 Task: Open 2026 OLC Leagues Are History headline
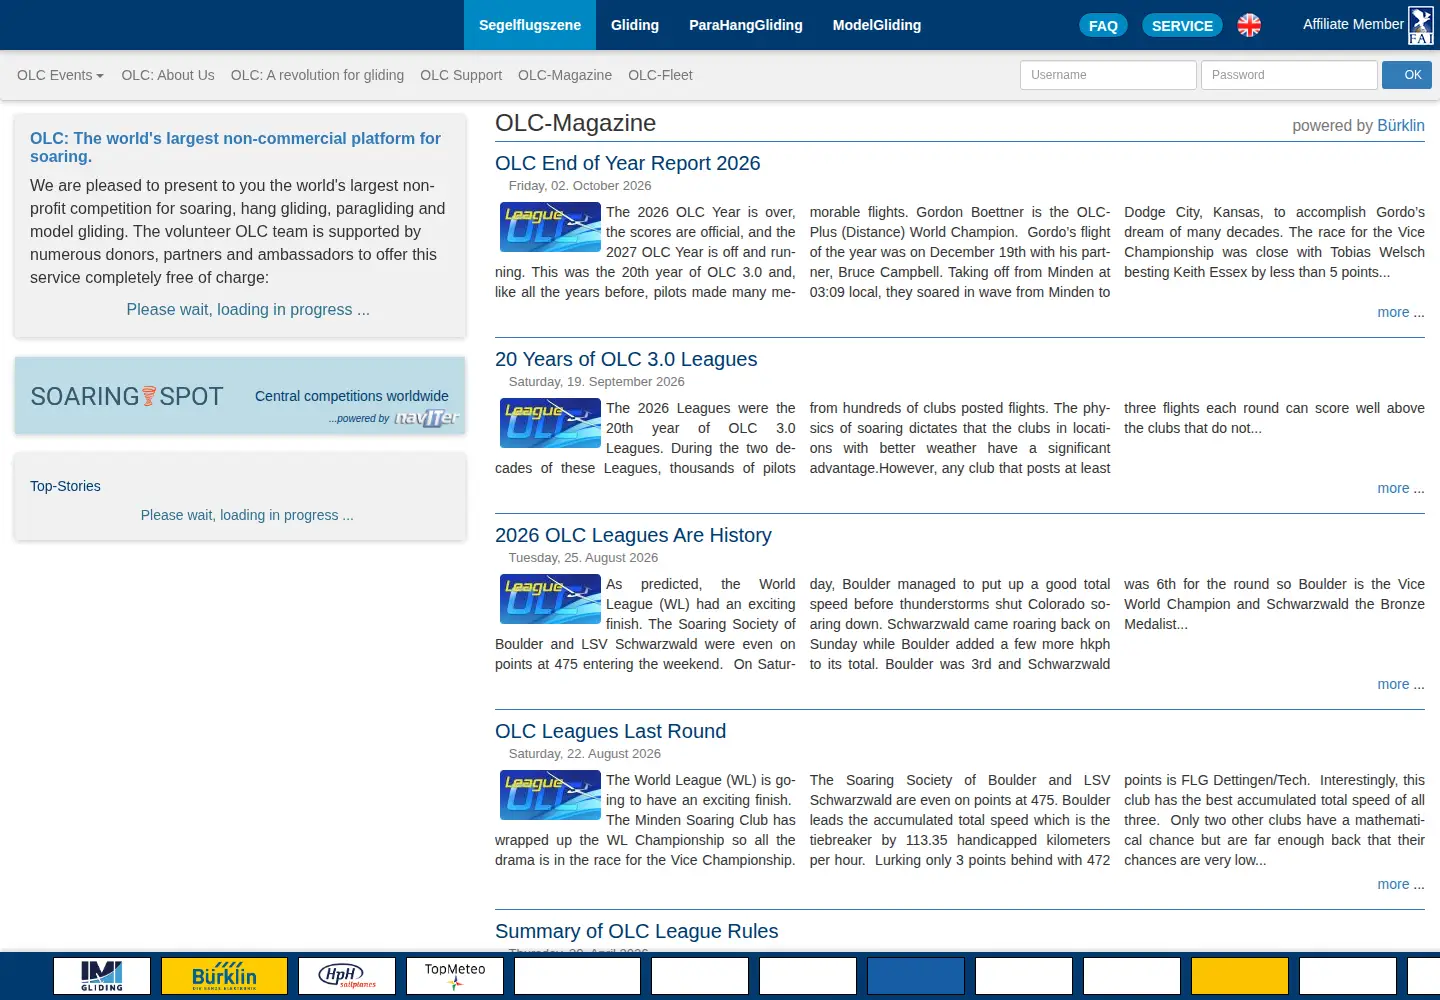[633, 535]
